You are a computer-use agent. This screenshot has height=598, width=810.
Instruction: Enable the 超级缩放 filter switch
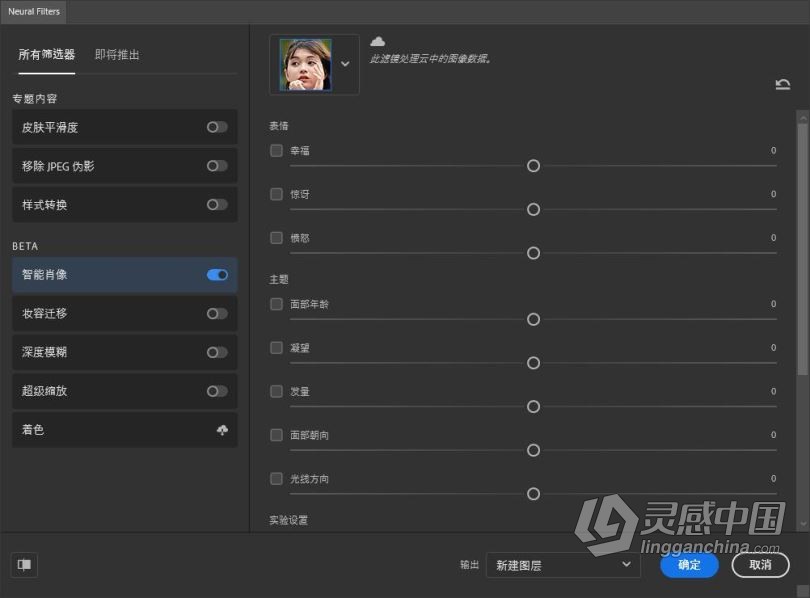[x=217, y=391]
